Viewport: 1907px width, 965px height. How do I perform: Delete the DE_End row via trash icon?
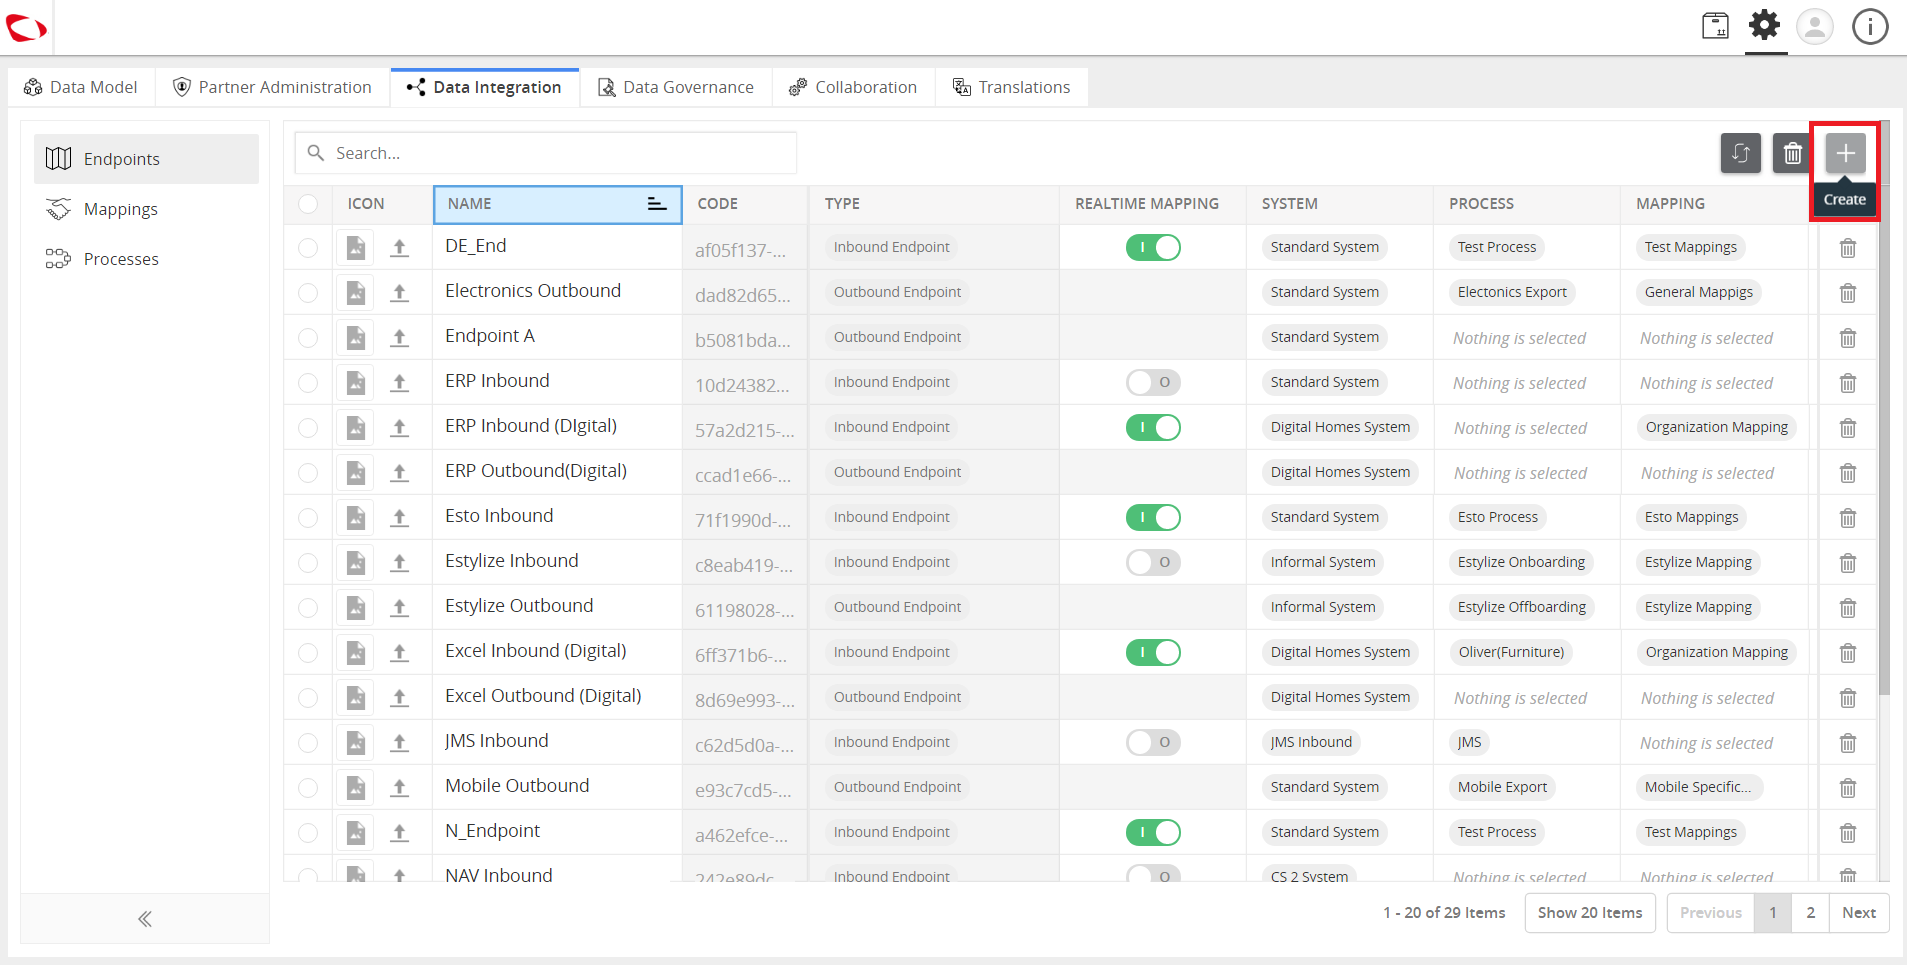pyautogui.click(x=1848, y=248)
